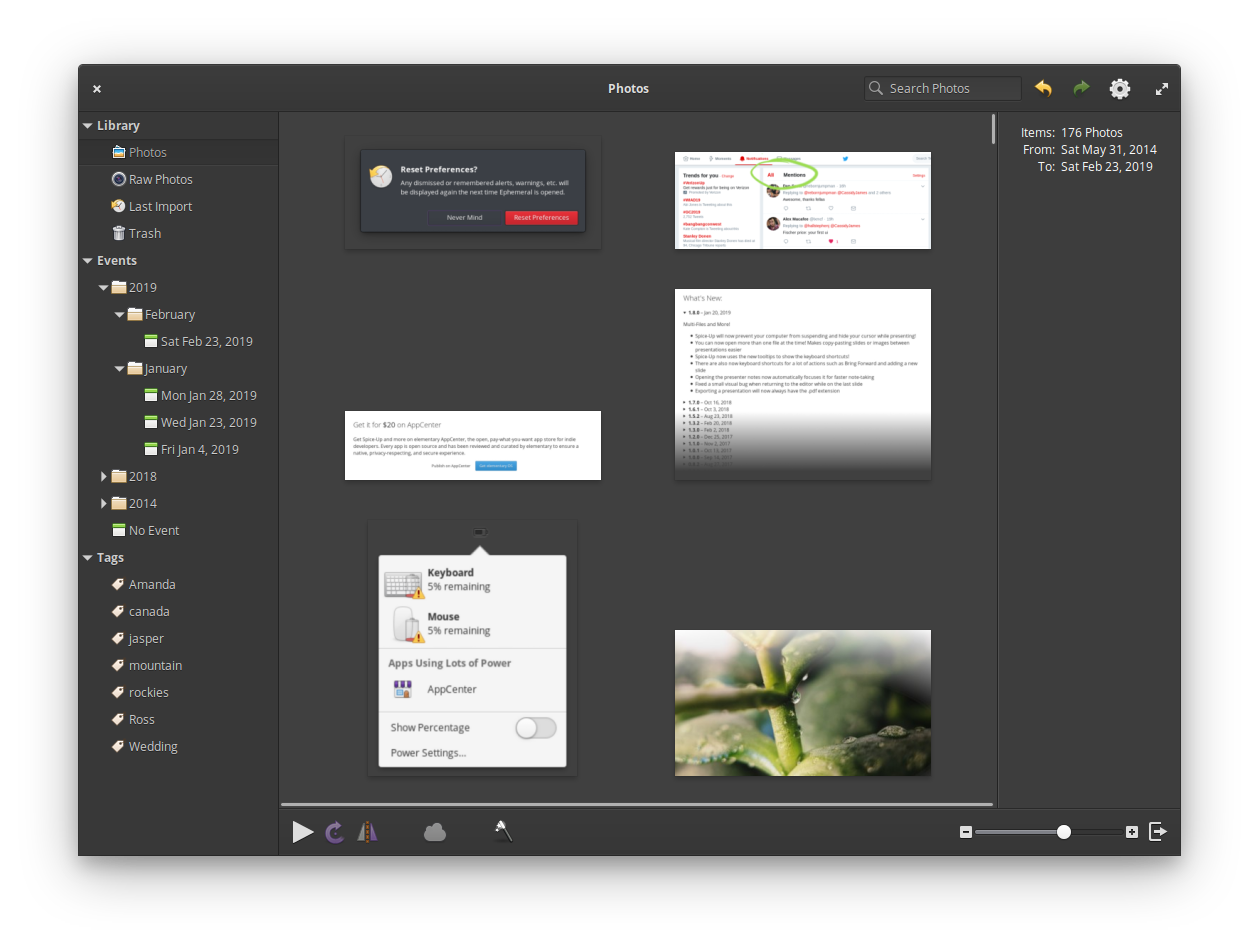Enter fullscreen mode

click(1161, 88)
